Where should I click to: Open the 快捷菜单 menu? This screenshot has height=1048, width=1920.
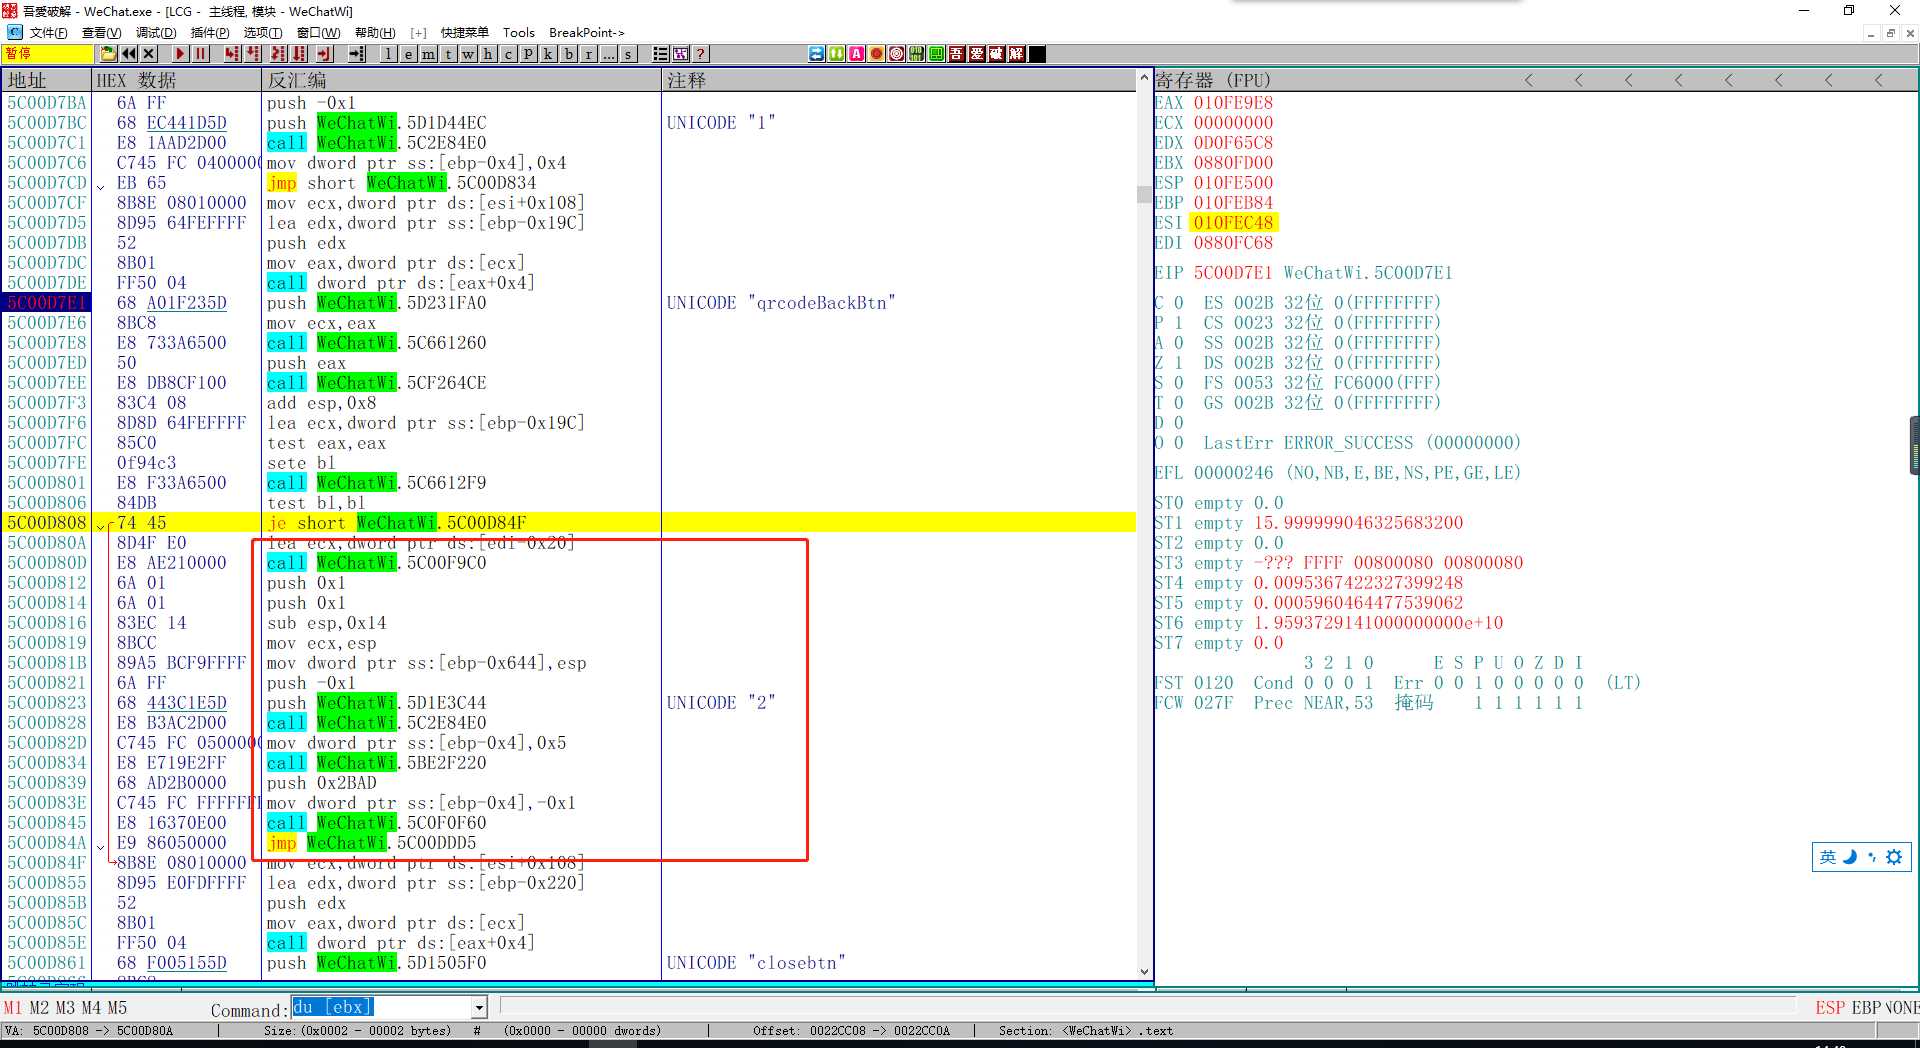pos(465,33)
